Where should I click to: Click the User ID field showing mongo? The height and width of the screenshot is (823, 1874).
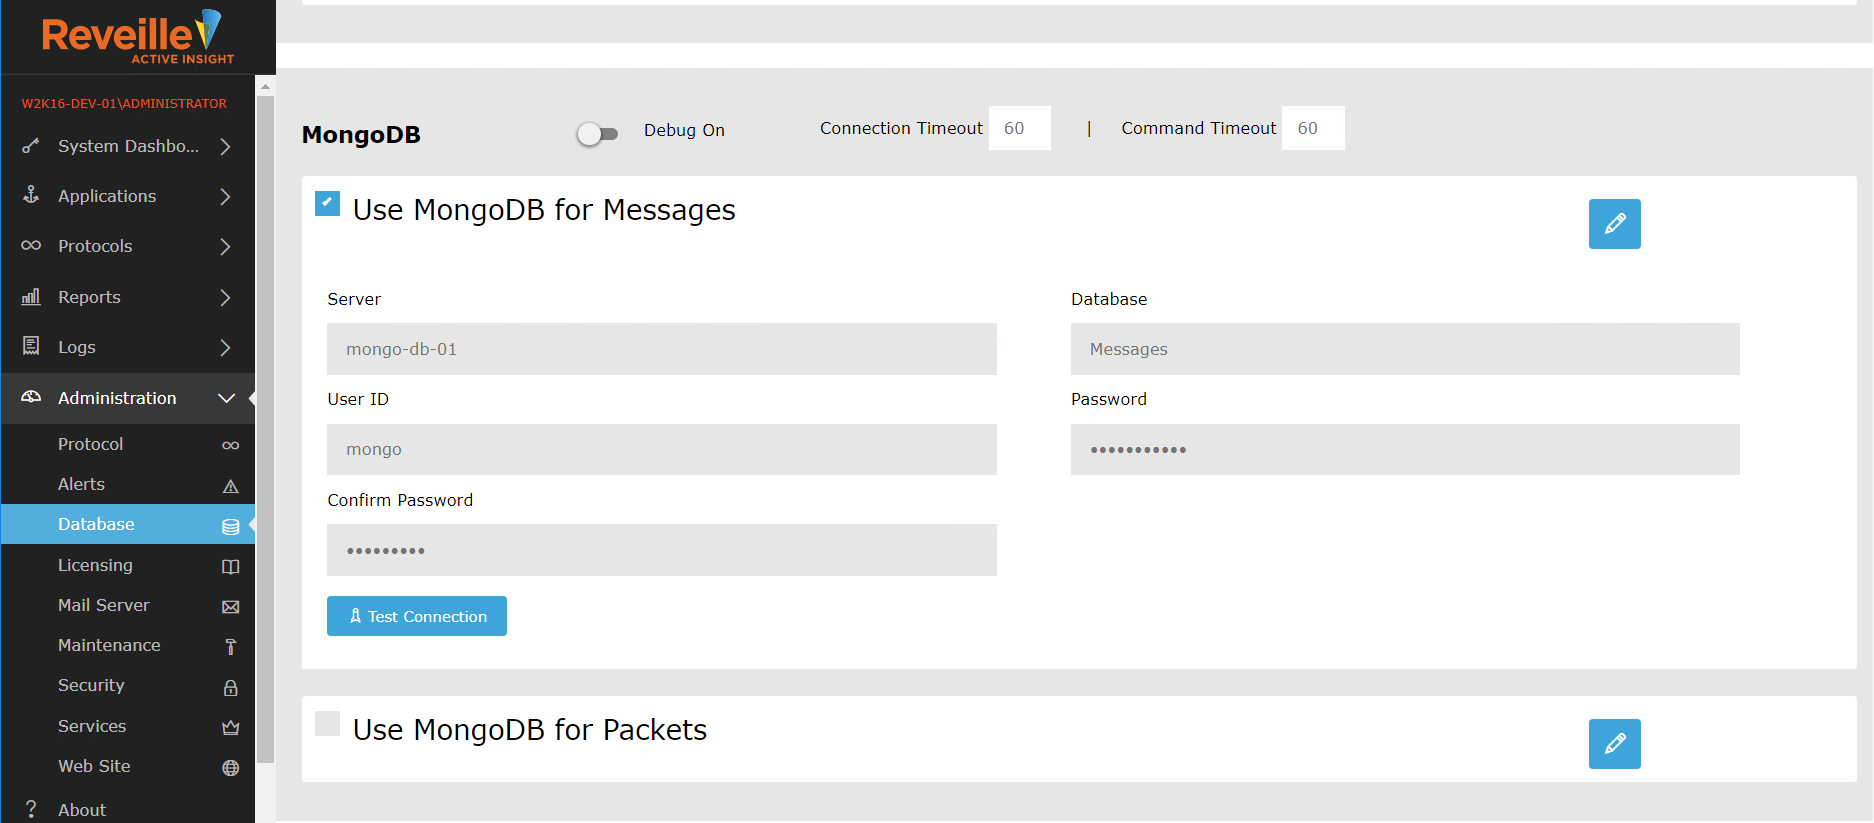pos(662,449)
